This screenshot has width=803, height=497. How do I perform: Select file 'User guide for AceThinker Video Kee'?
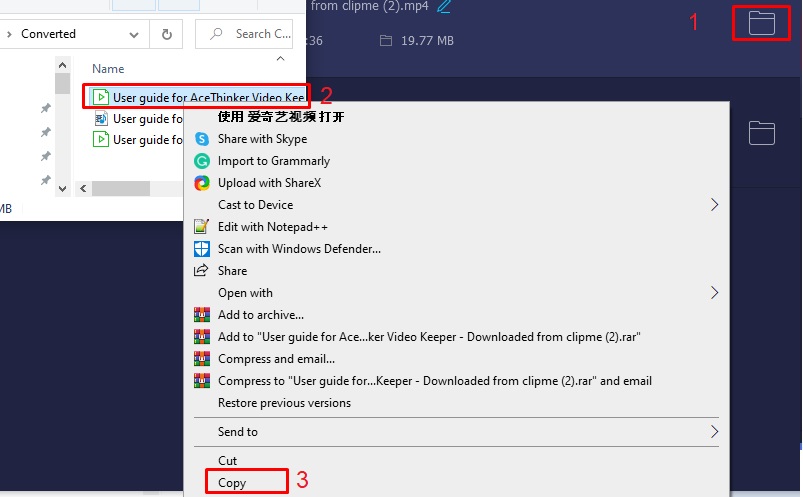pos(198,97)
